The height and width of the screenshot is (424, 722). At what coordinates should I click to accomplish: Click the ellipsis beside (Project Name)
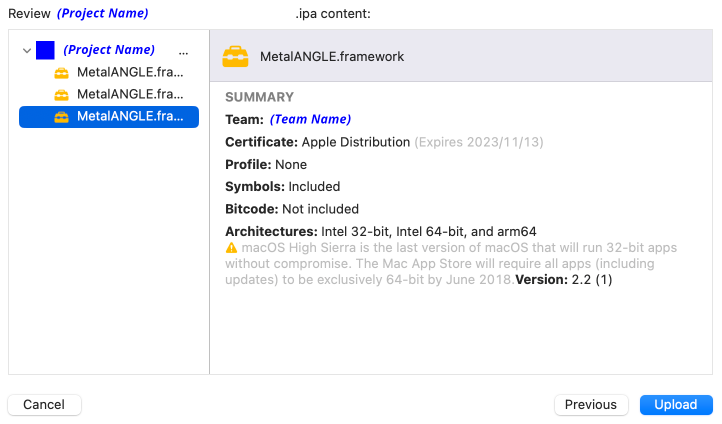(x=183, y=53)
